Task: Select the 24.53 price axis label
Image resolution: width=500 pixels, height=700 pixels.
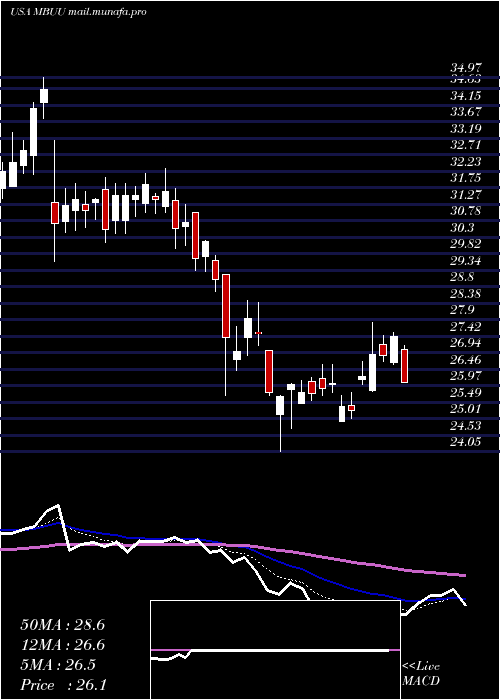Action: point(466,426)
